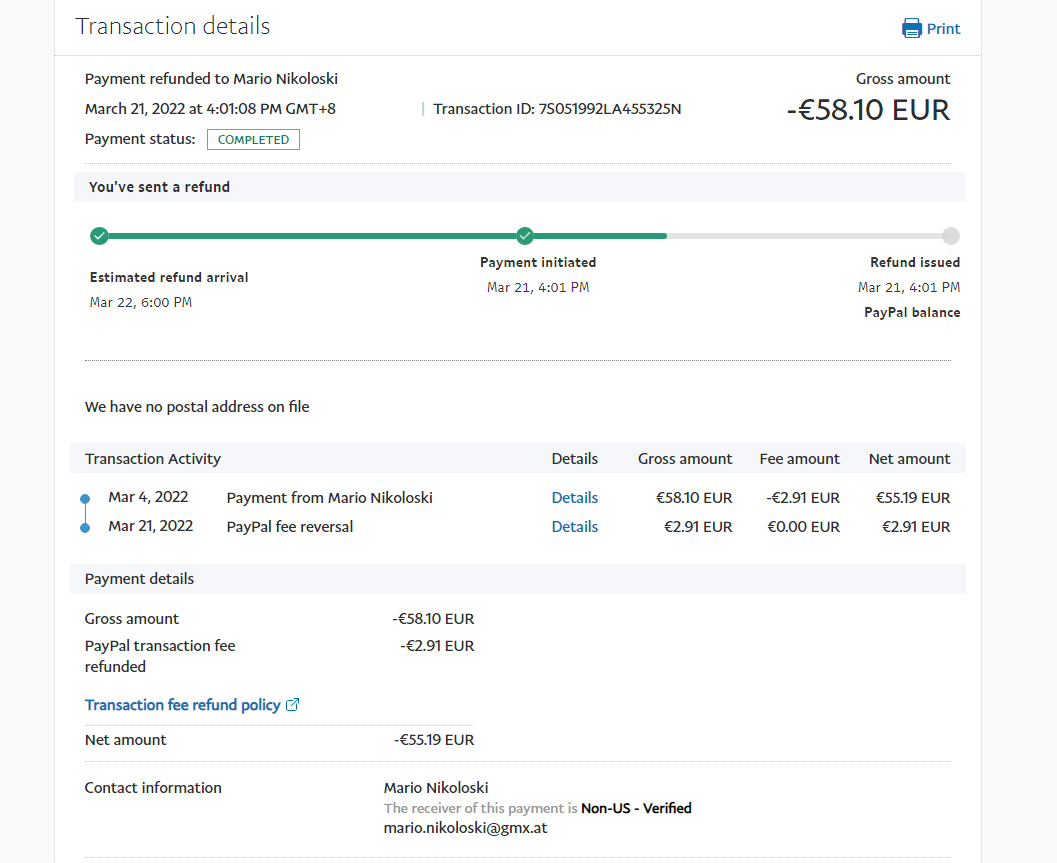Click the large -€58.10 EUR gross amount
The width and height of the screenshot is (1057, 863).
click(868, 110)
